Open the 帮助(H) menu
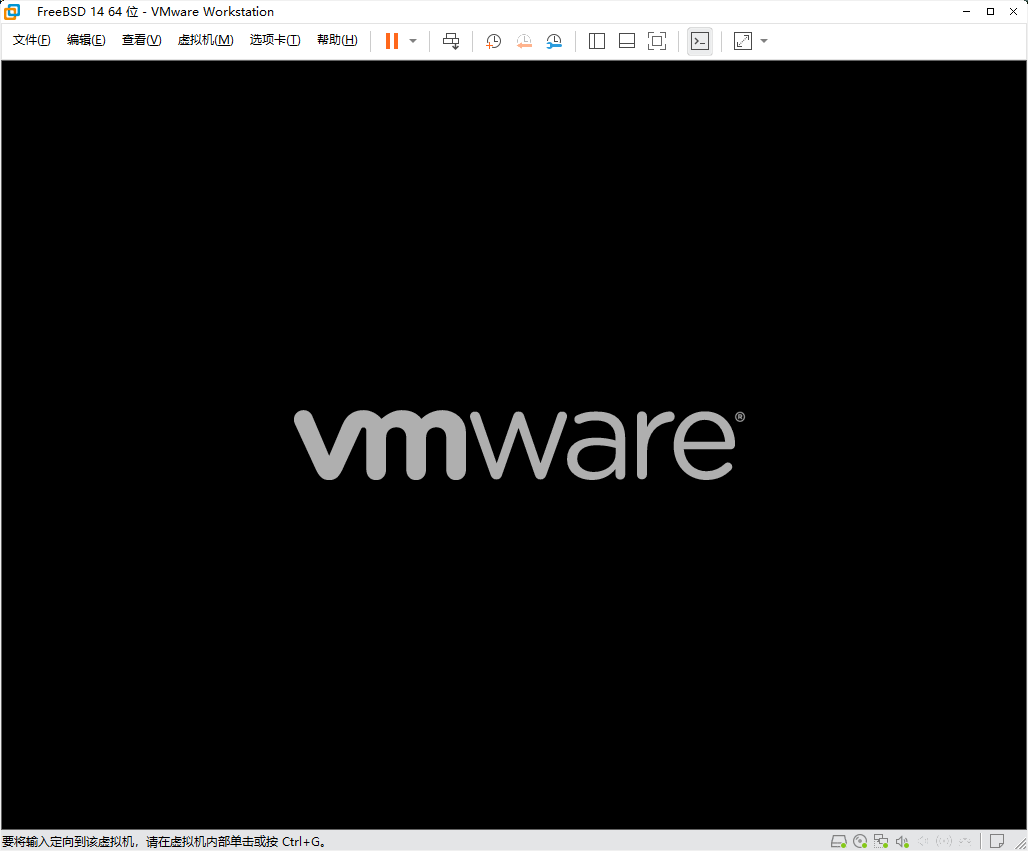Image resolution: width=1028 pixels, height=851 pixels. click(x=337, y=40)
